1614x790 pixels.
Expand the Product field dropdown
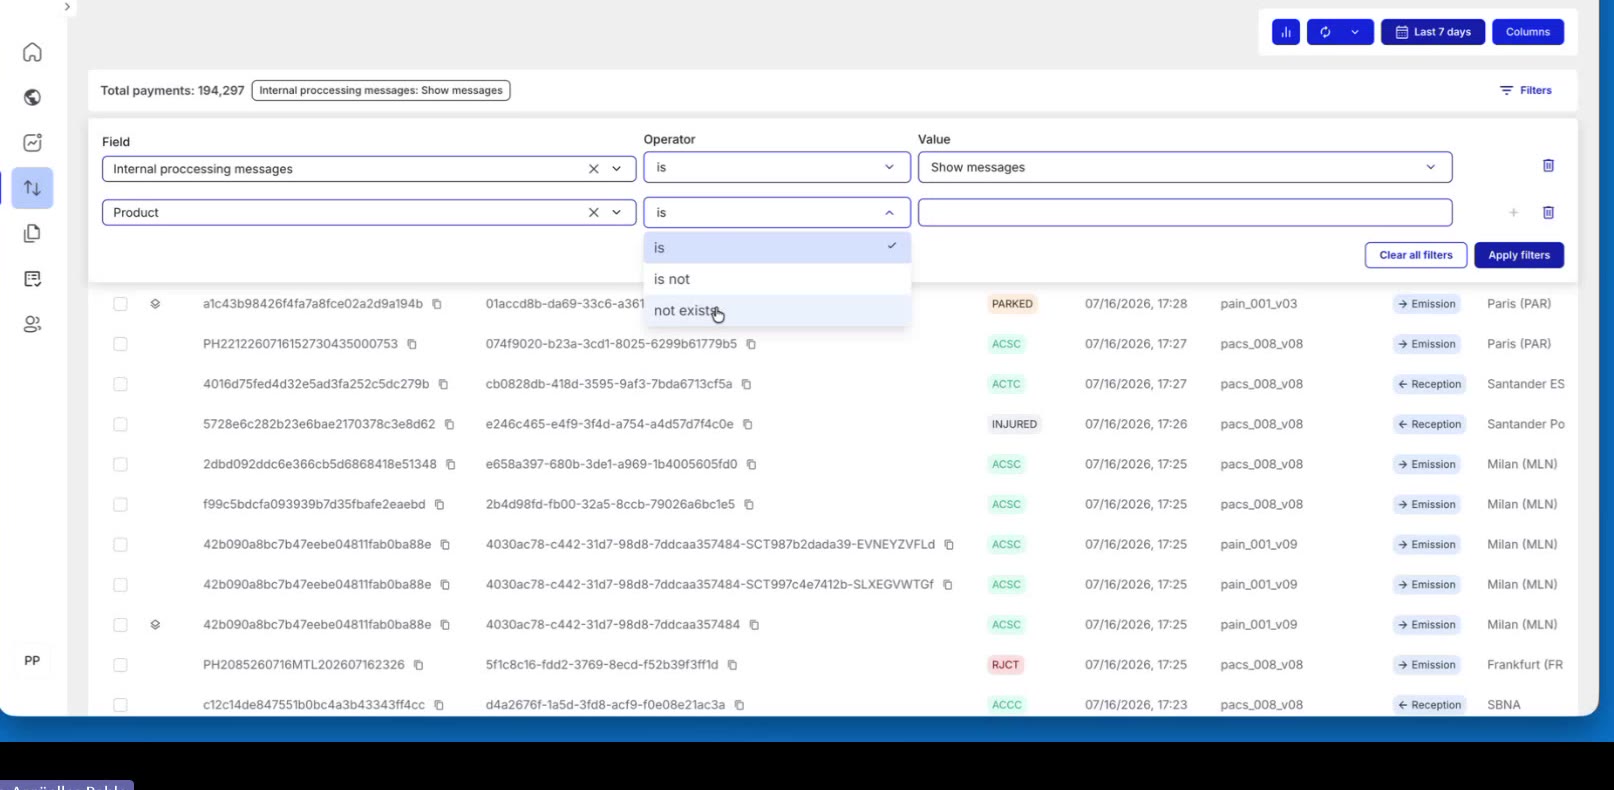(x=617, y=212)
